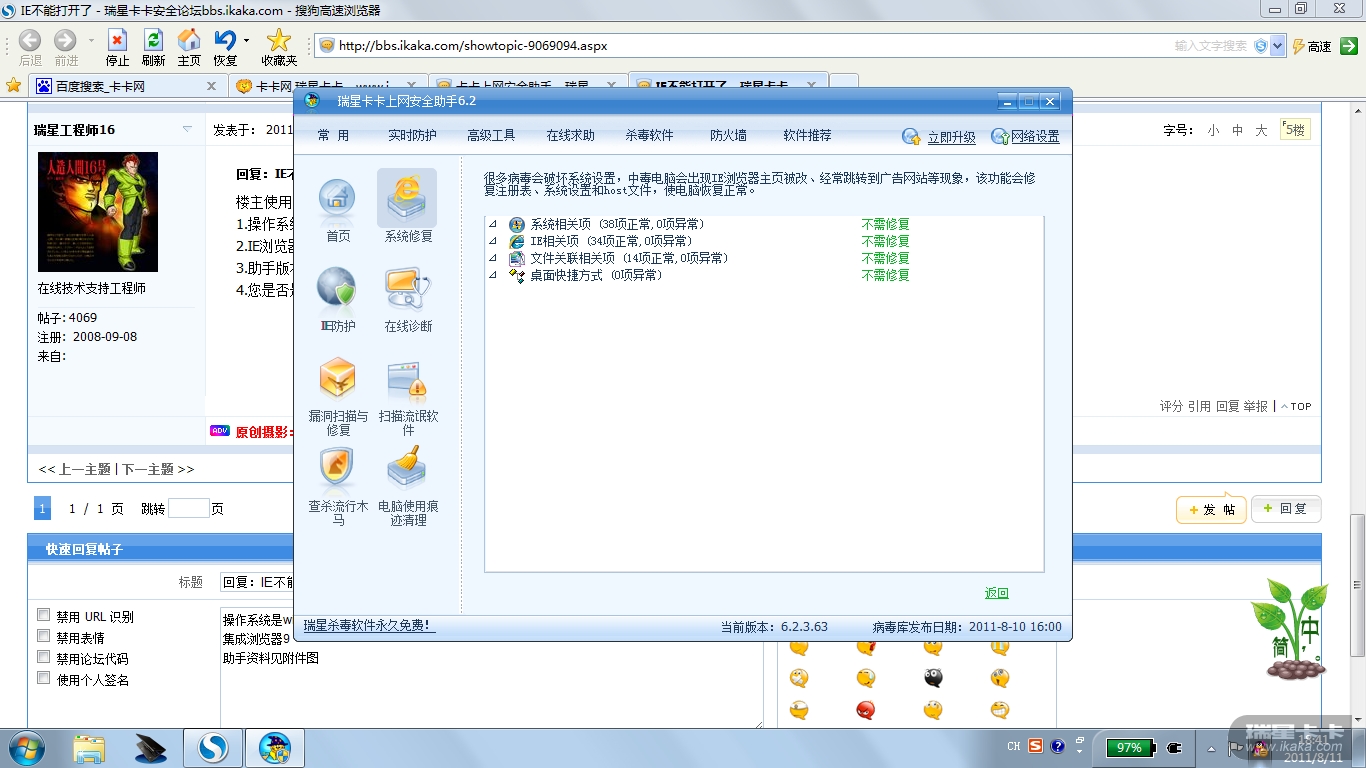Insert the red angry emoticon
The image size is (1366, 768).
(866, 711)
